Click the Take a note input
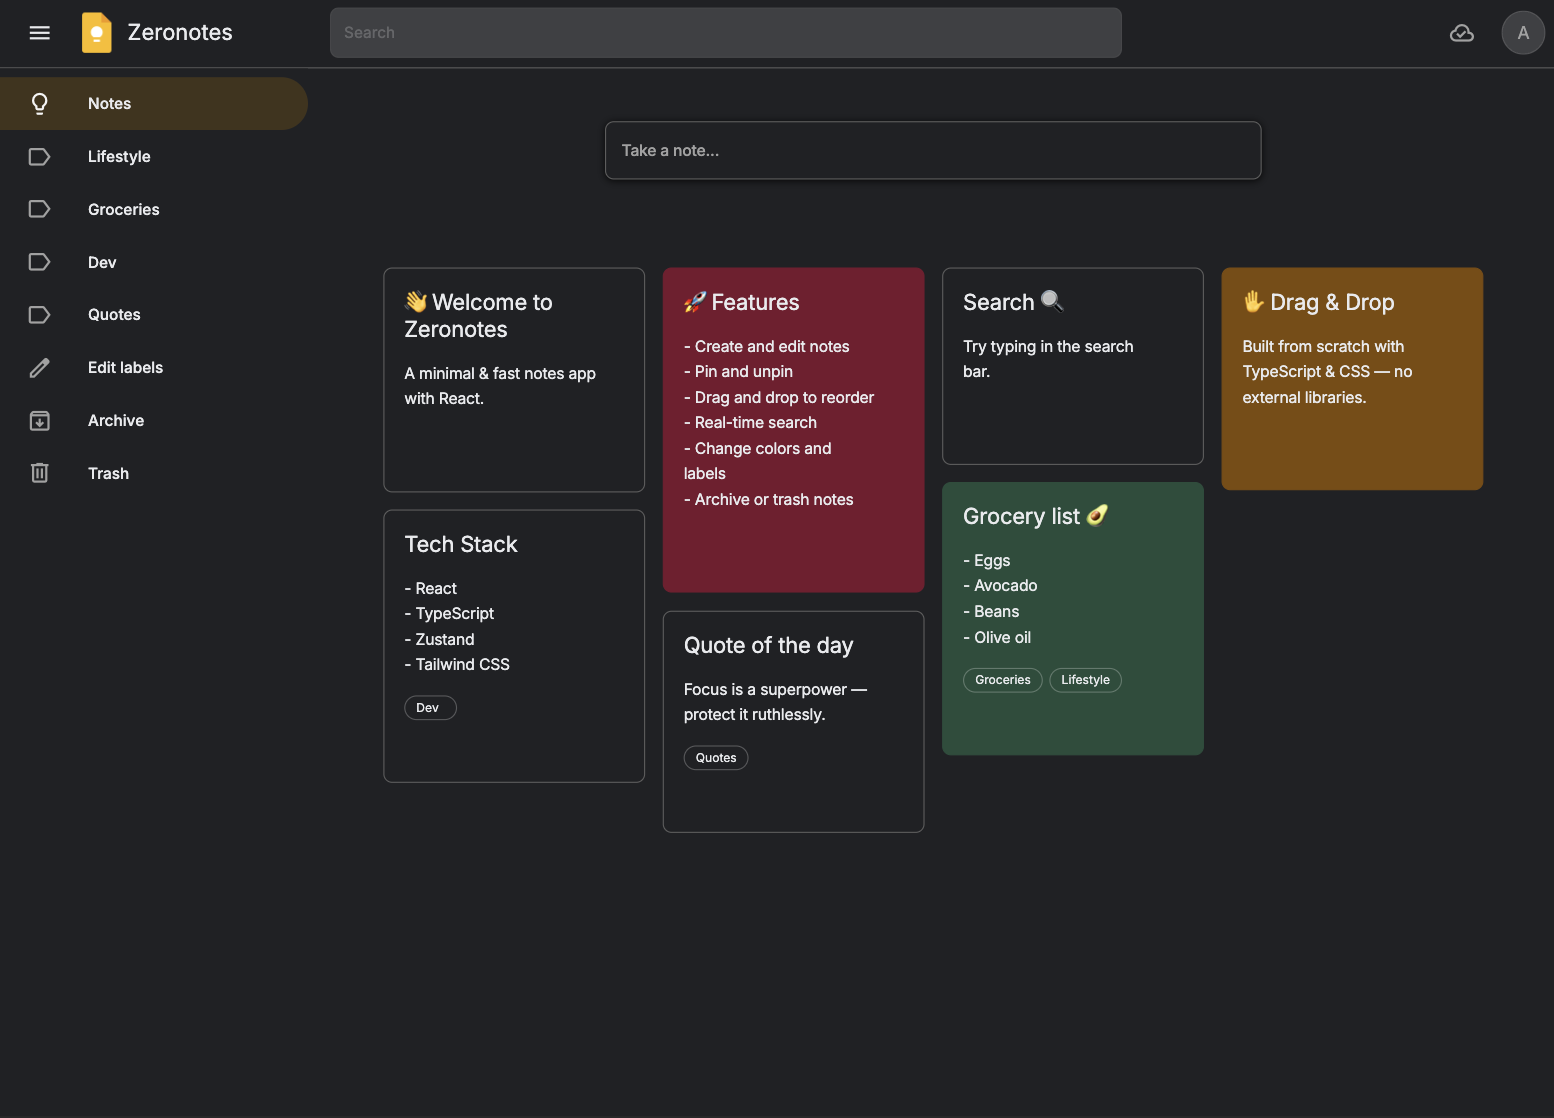The width and height of the screenshot is (1554, 1118). [933, 151]
